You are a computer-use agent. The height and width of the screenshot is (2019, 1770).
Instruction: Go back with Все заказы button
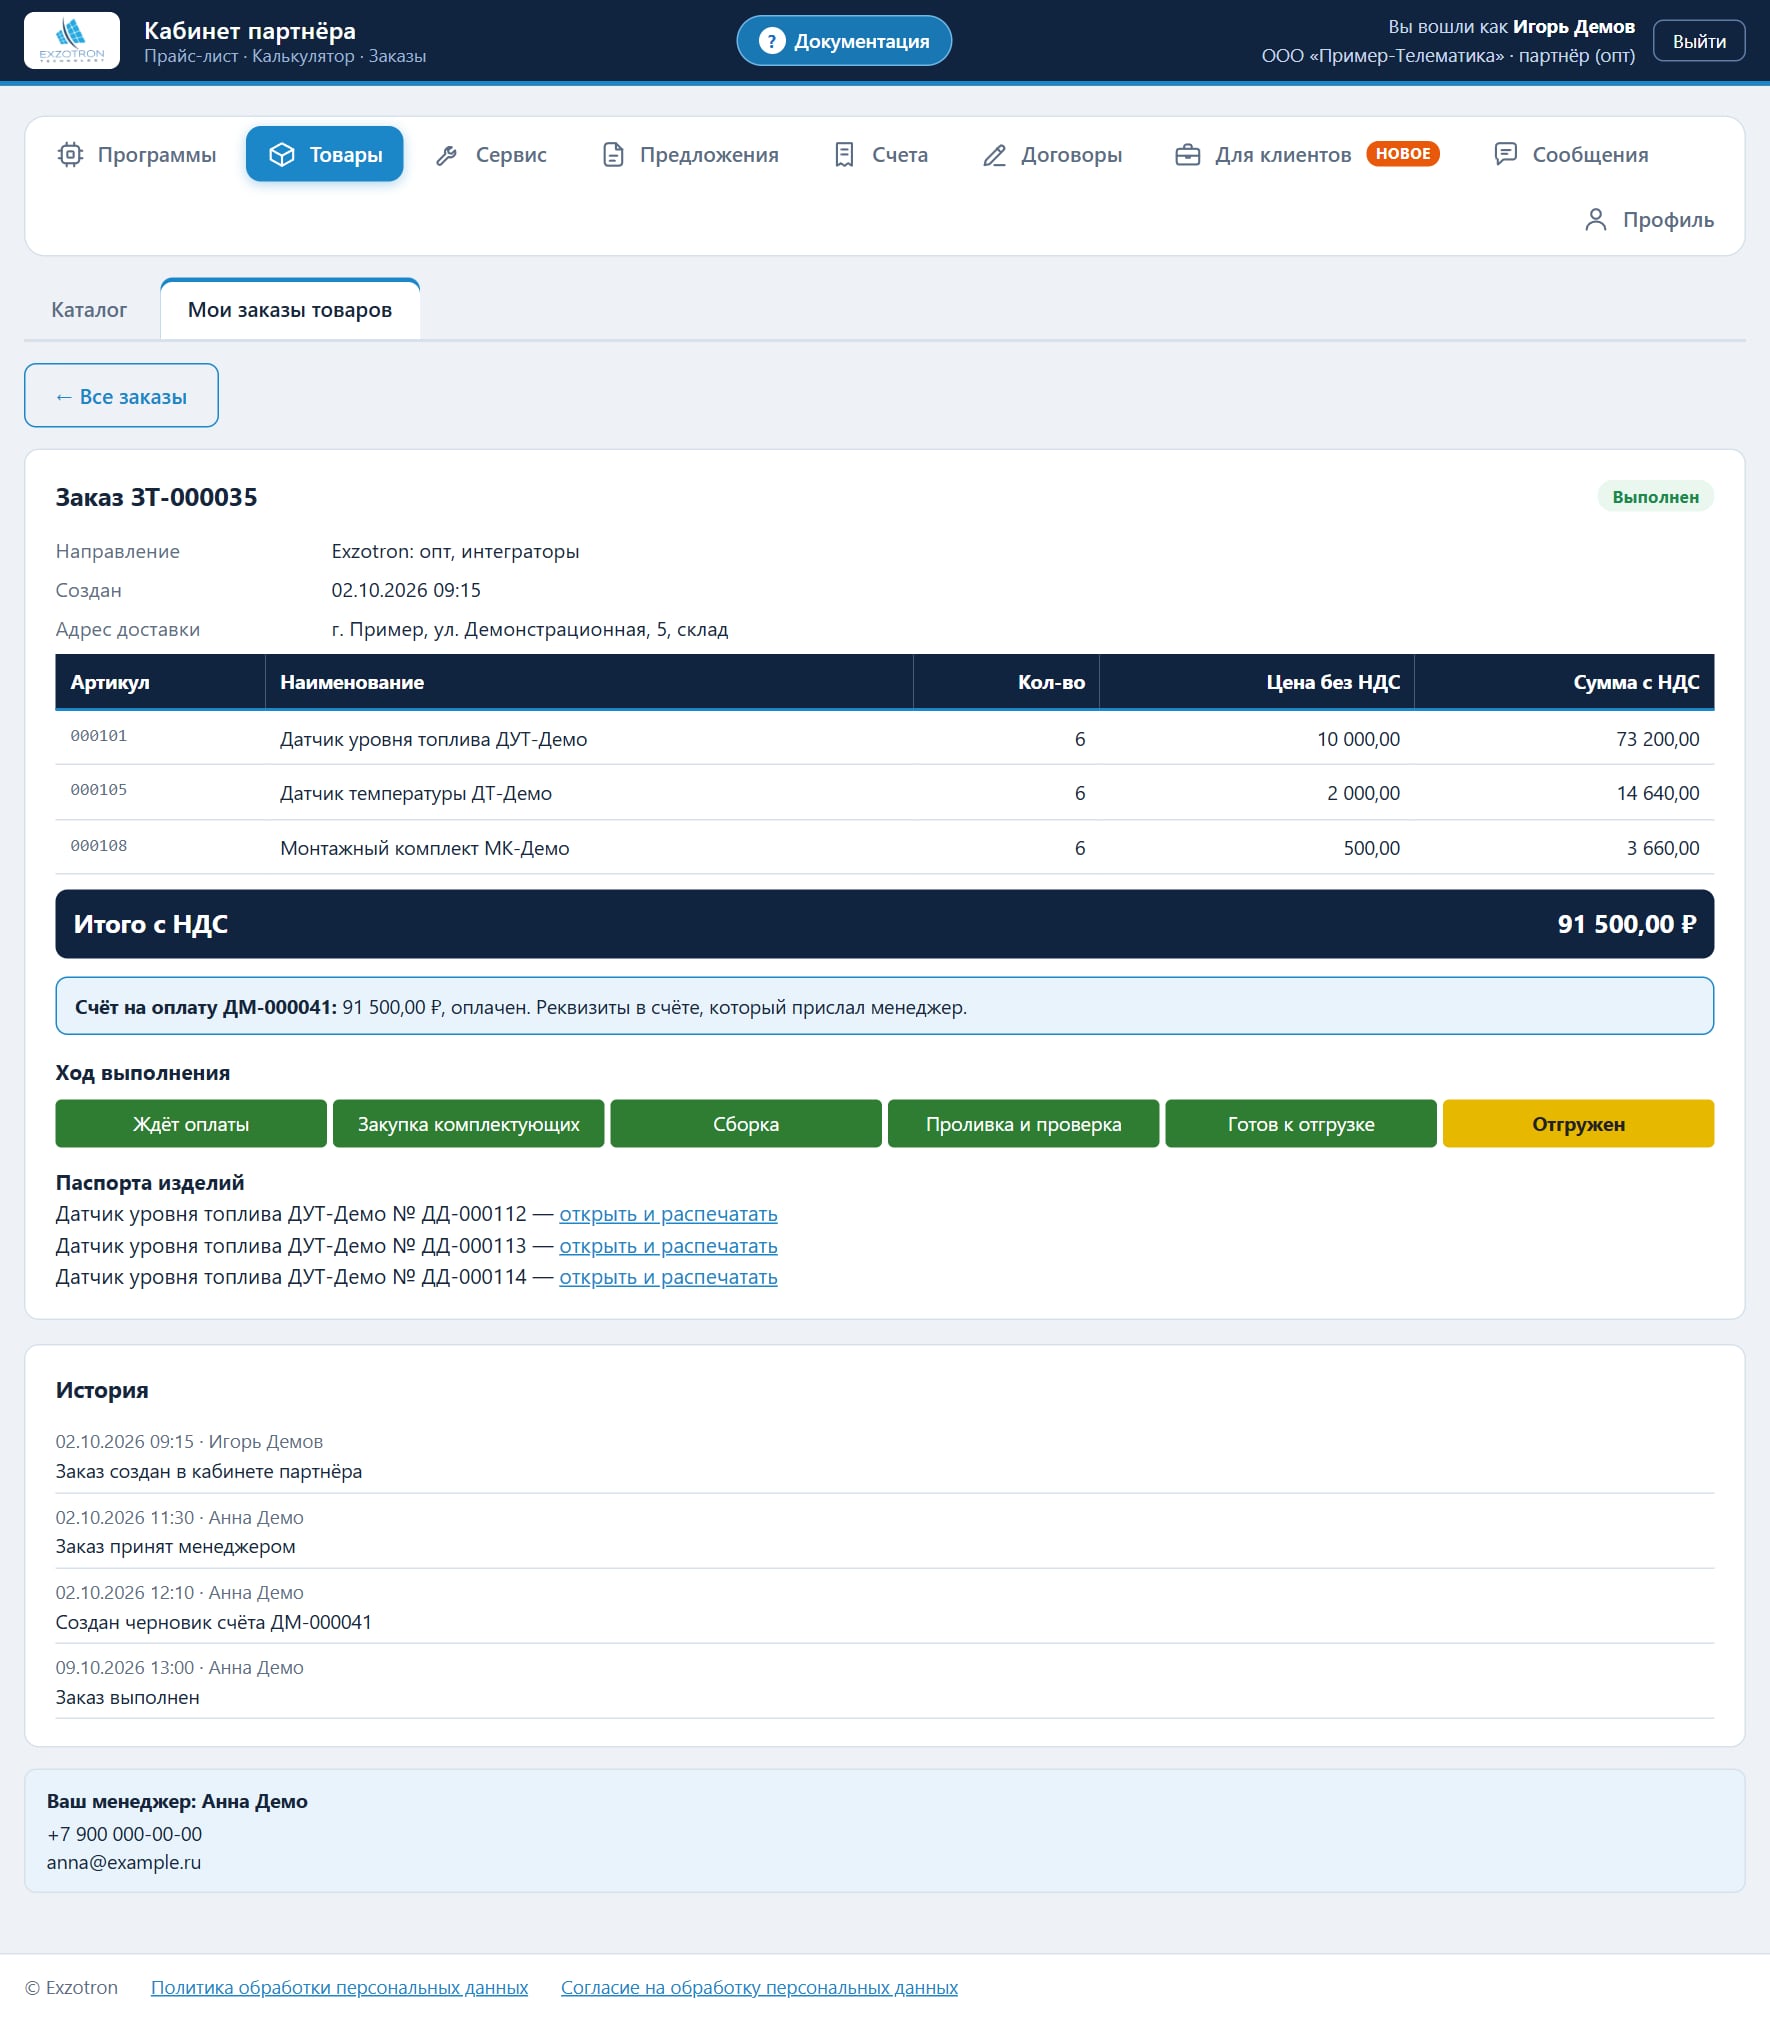(121, 396)
